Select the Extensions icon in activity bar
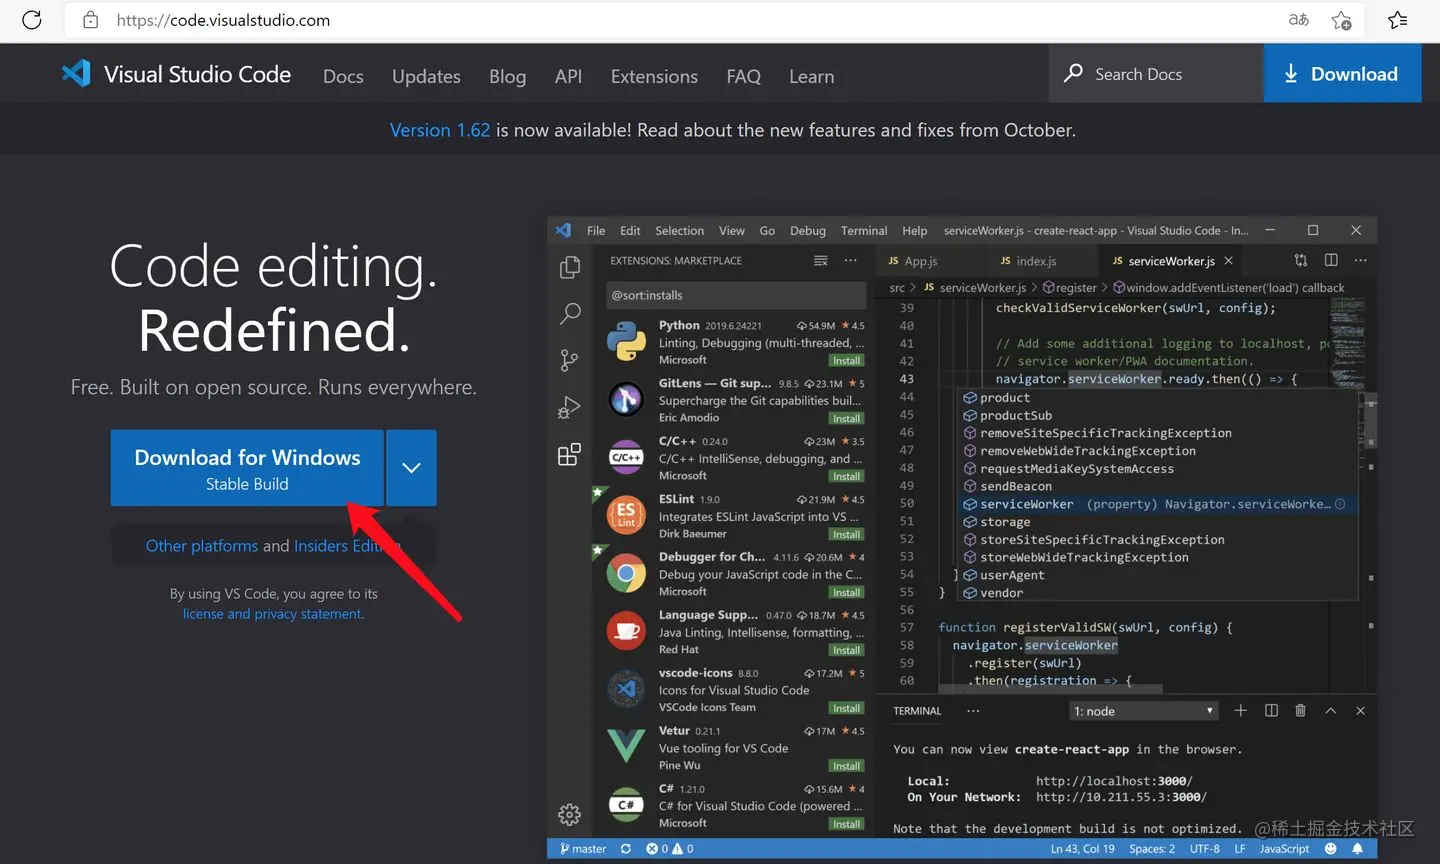1440x864 pixels. click(x=570, y=455)
